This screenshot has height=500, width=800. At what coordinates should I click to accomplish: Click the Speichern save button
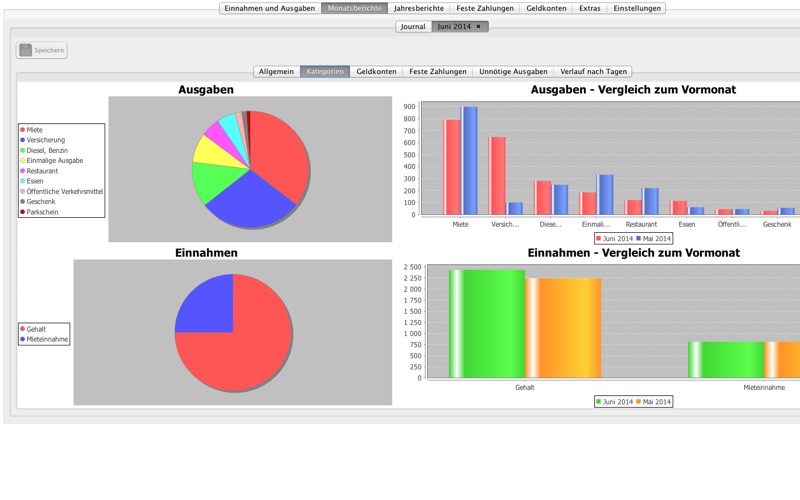pos(41,50)
